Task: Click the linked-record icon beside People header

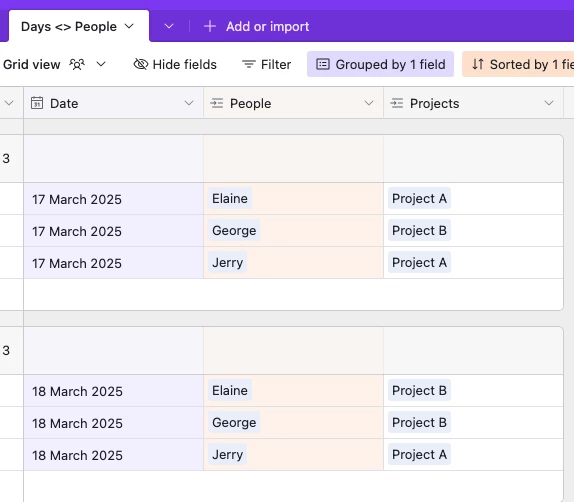Action: [x=217, y=103]
